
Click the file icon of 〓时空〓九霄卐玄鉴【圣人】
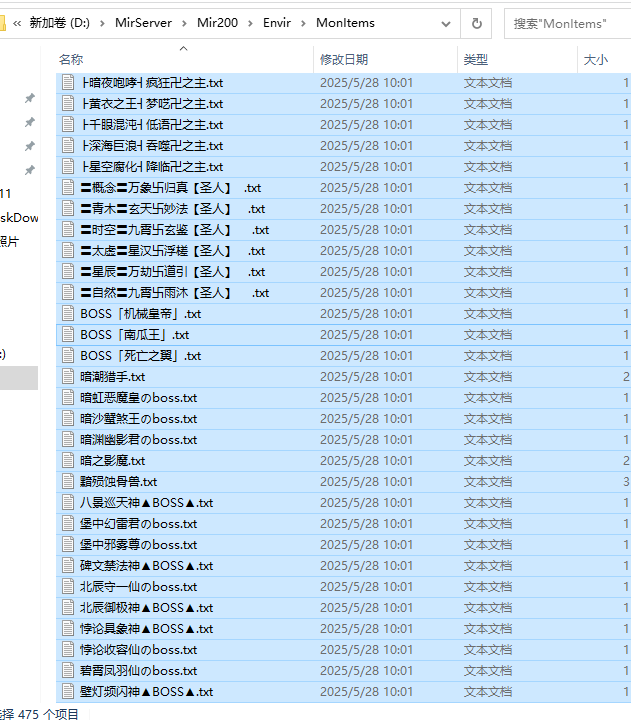68,230
